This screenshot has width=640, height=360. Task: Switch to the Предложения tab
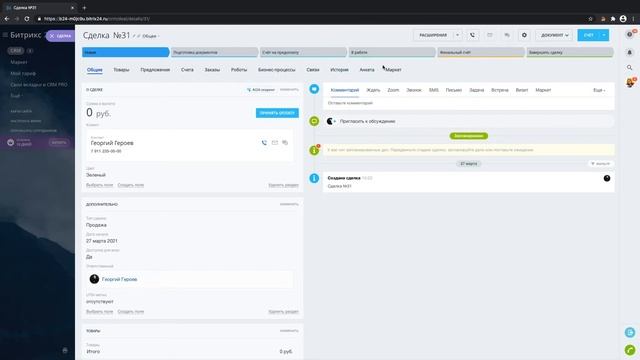tap(155, 70)
